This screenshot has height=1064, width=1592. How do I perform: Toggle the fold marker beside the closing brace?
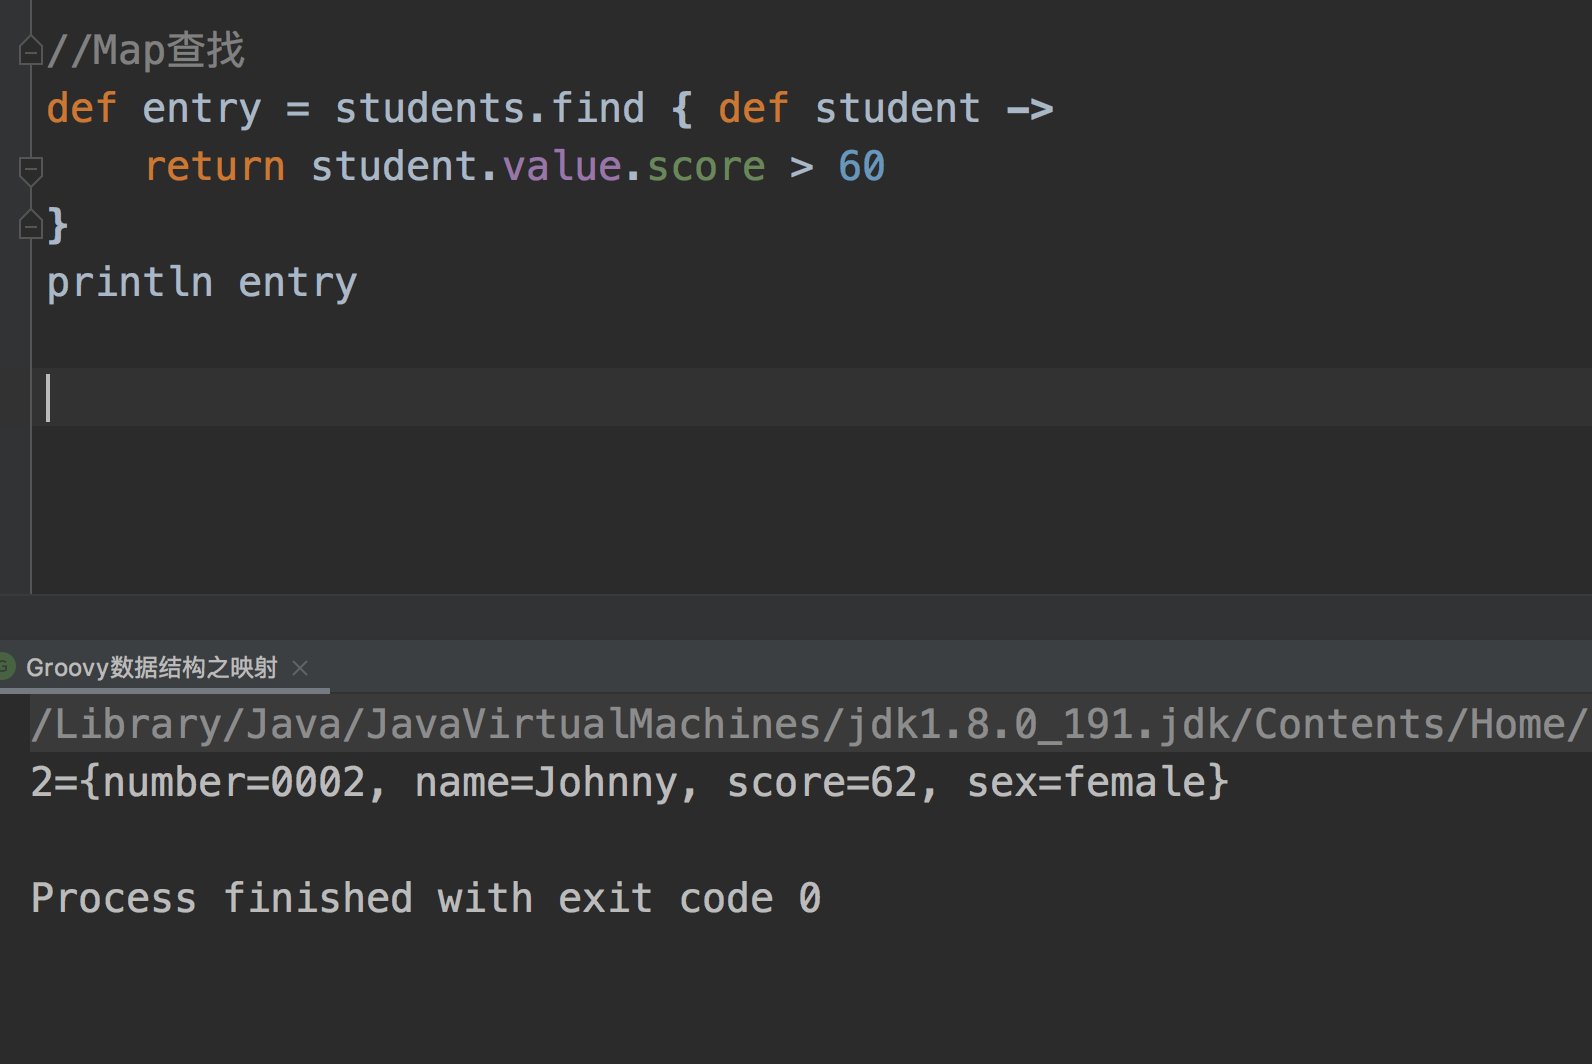(x=31, y=225)
